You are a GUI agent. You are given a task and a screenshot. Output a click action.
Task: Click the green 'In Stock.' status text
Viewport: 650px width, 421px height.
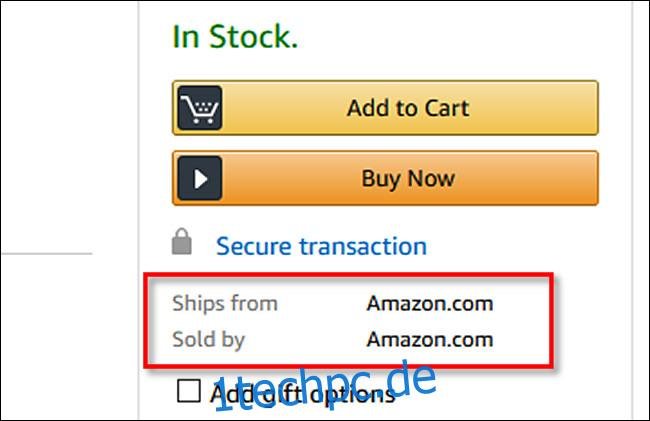pyautogui.click(x=235, y=36)
